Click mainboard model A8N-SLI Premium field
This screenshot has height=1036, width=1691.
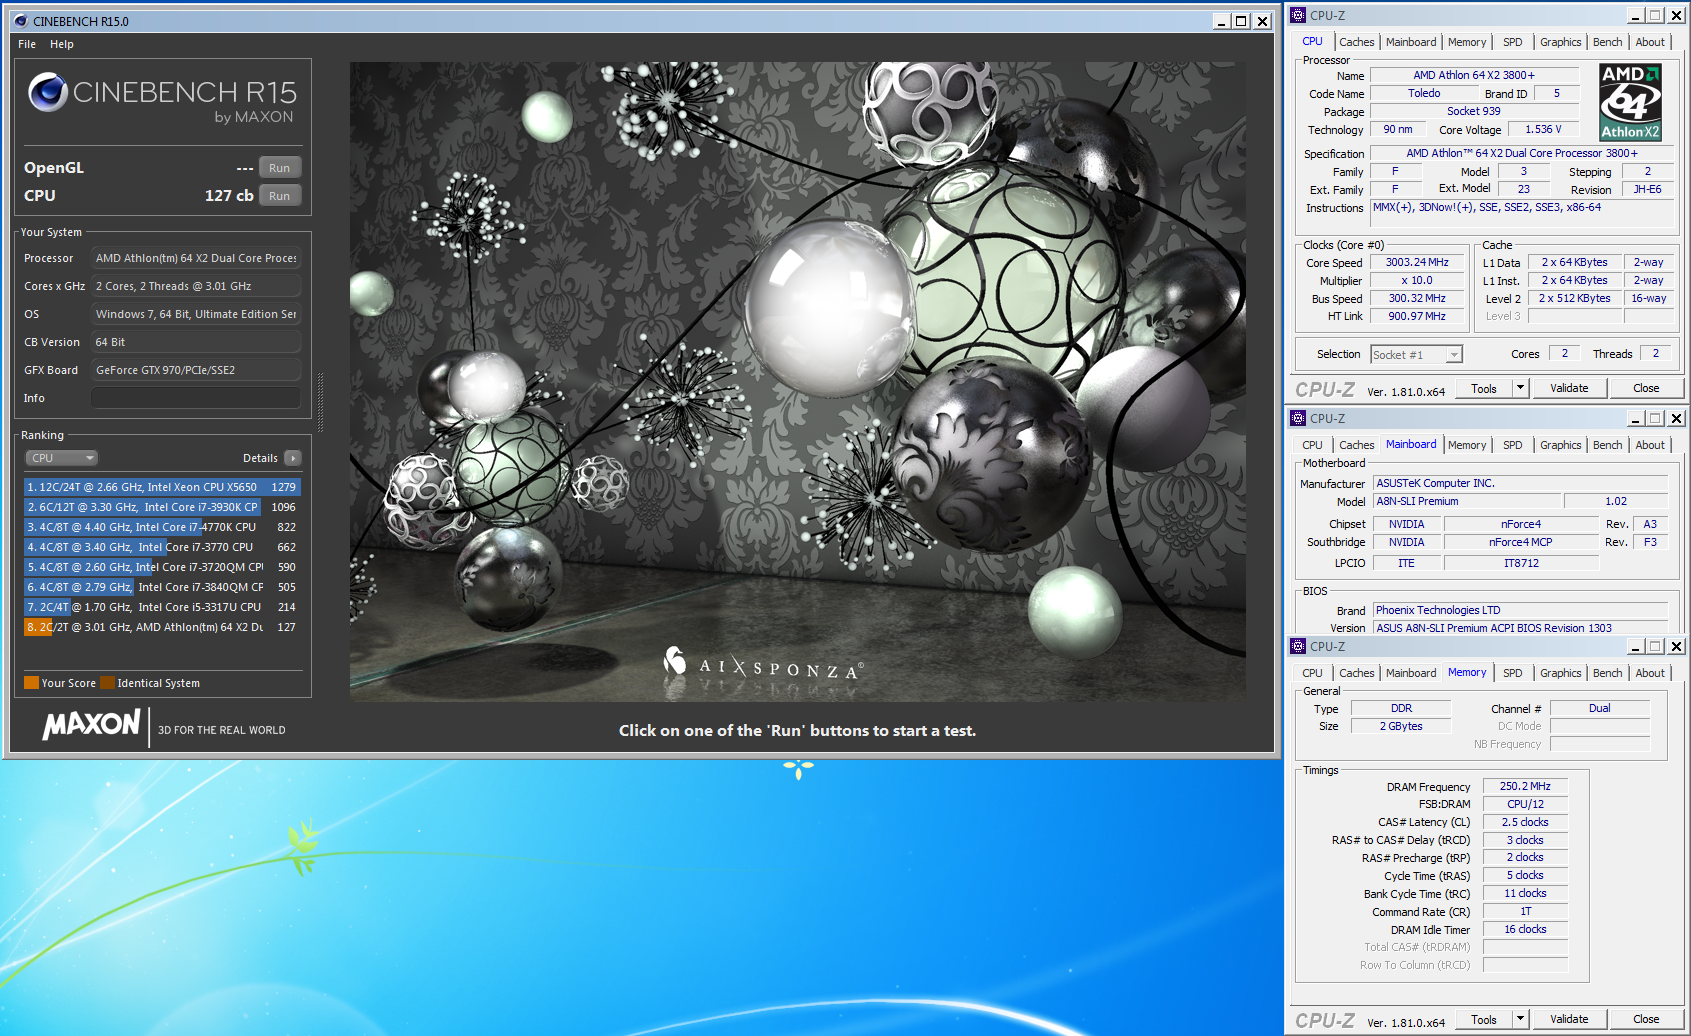pyautogui.click(x=1466, y=502)
